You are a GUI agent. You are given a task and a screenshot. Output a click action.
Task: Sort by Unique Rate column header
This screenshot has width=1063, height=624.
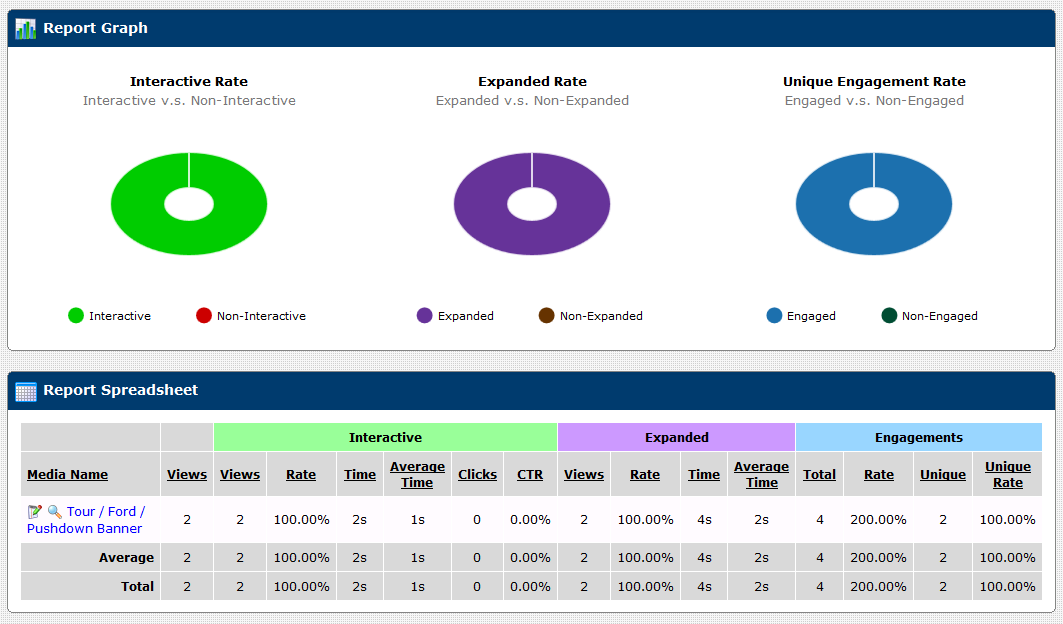(x=1007, y=475)
